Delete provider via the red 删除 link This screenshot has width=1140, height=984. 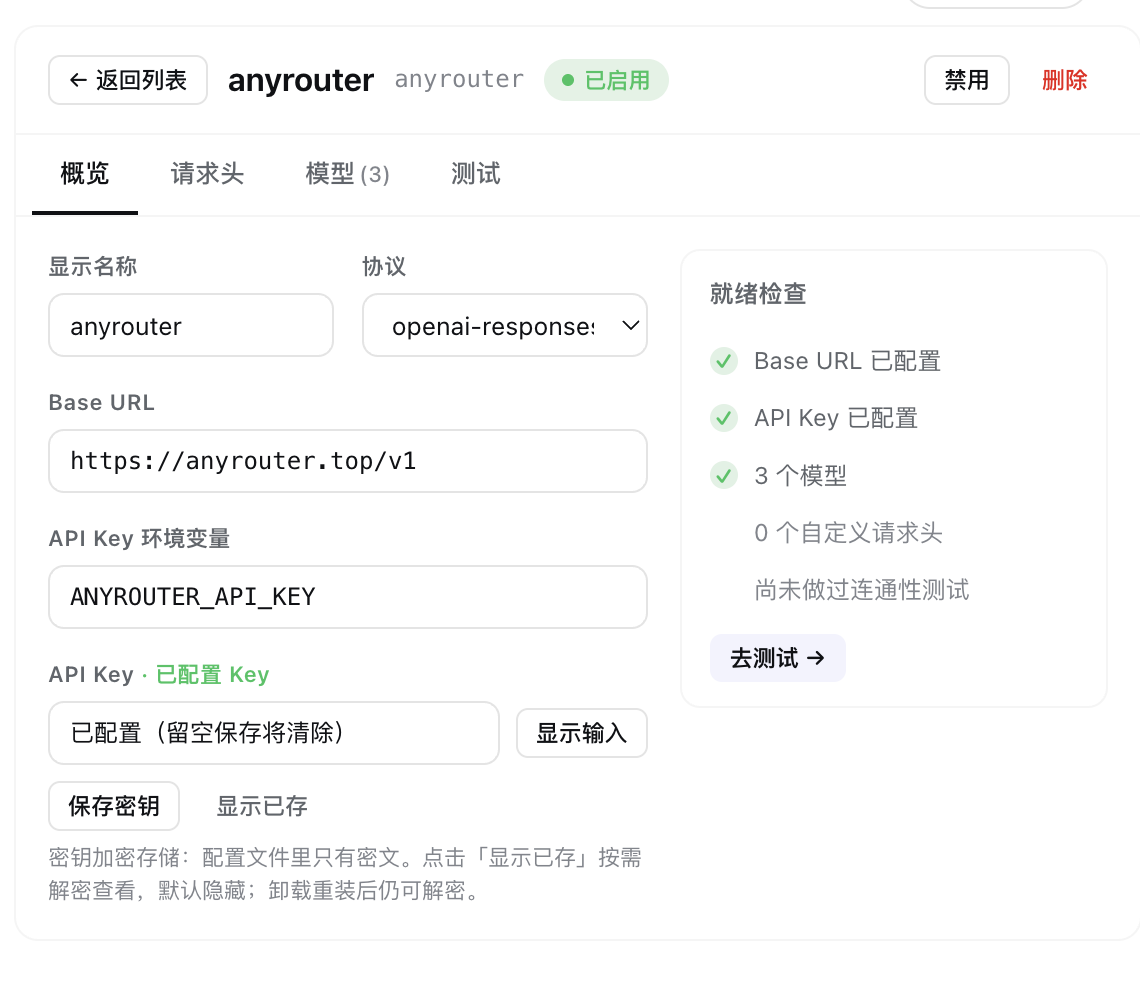(x=1064, y=80)
